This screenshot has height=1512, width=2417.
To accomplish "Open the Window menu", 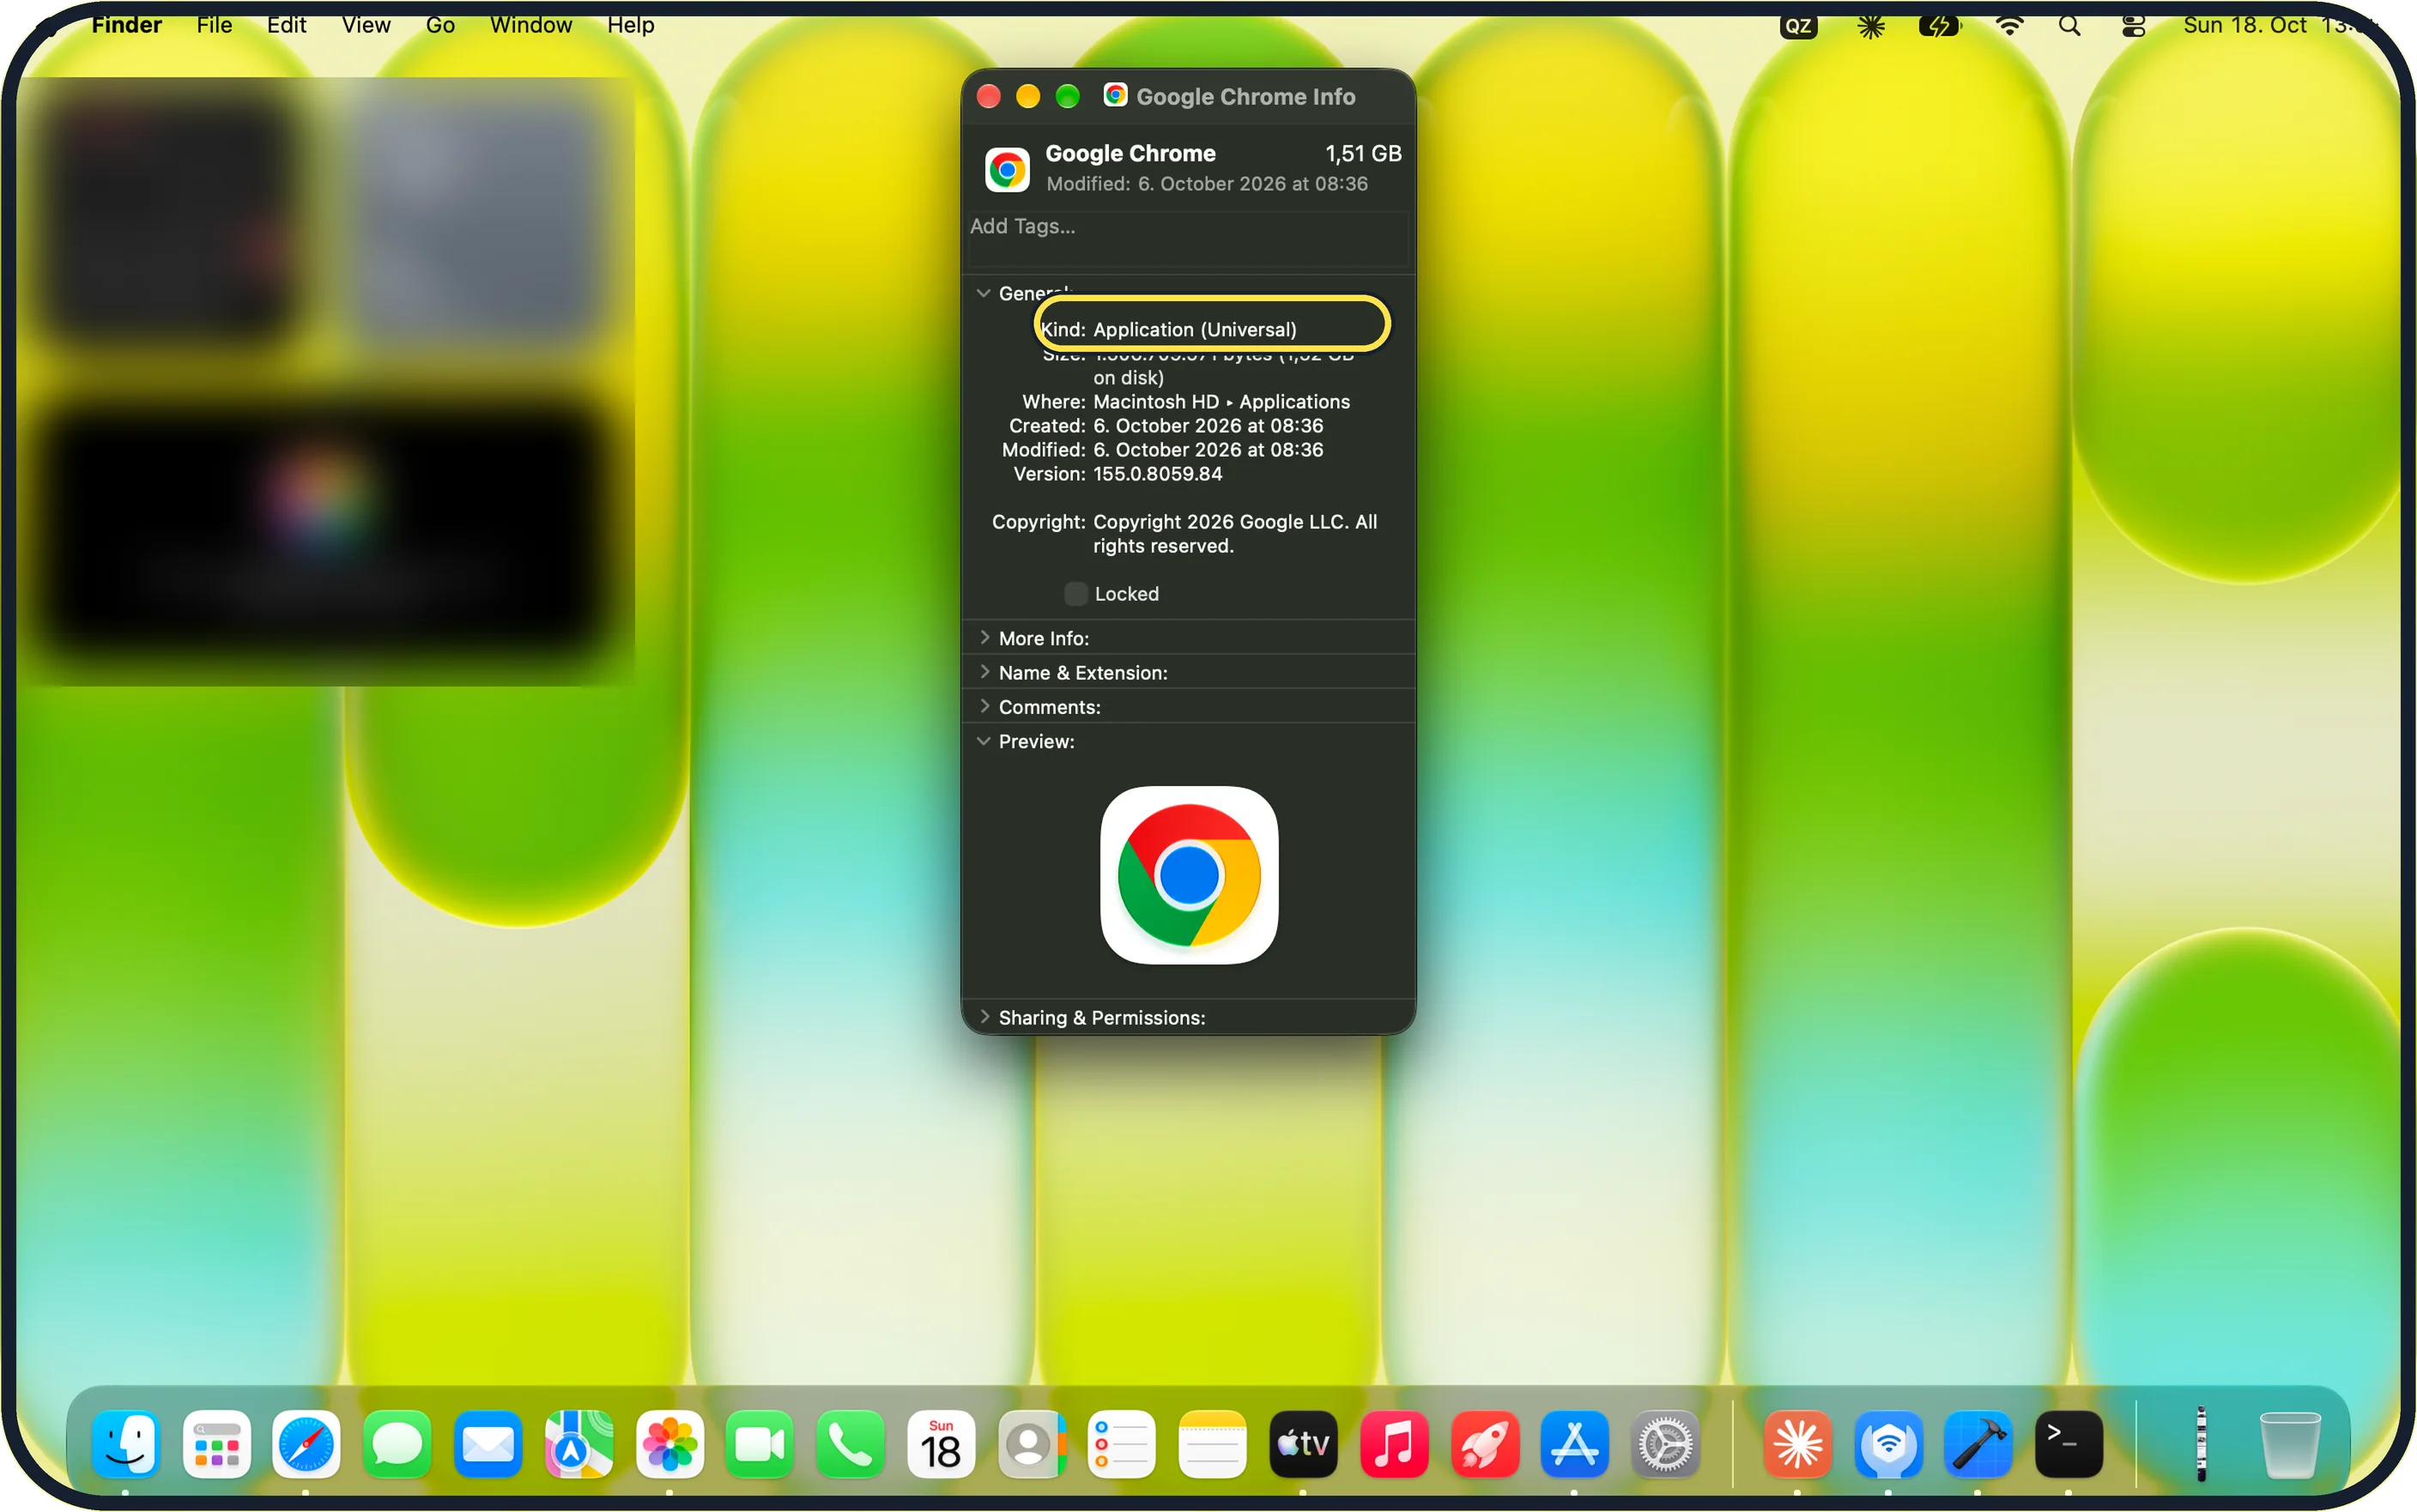I will click(531, 25).
